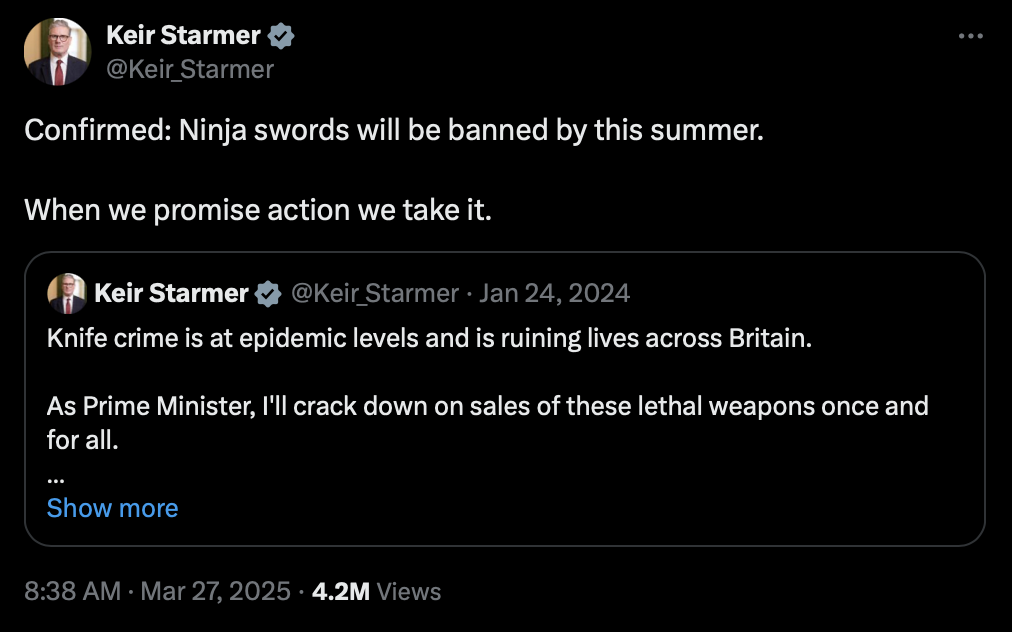Click Keir Starmer's display name
Image resolution: width=1012 pixels, height=632 pixels.
click(185, 35)
